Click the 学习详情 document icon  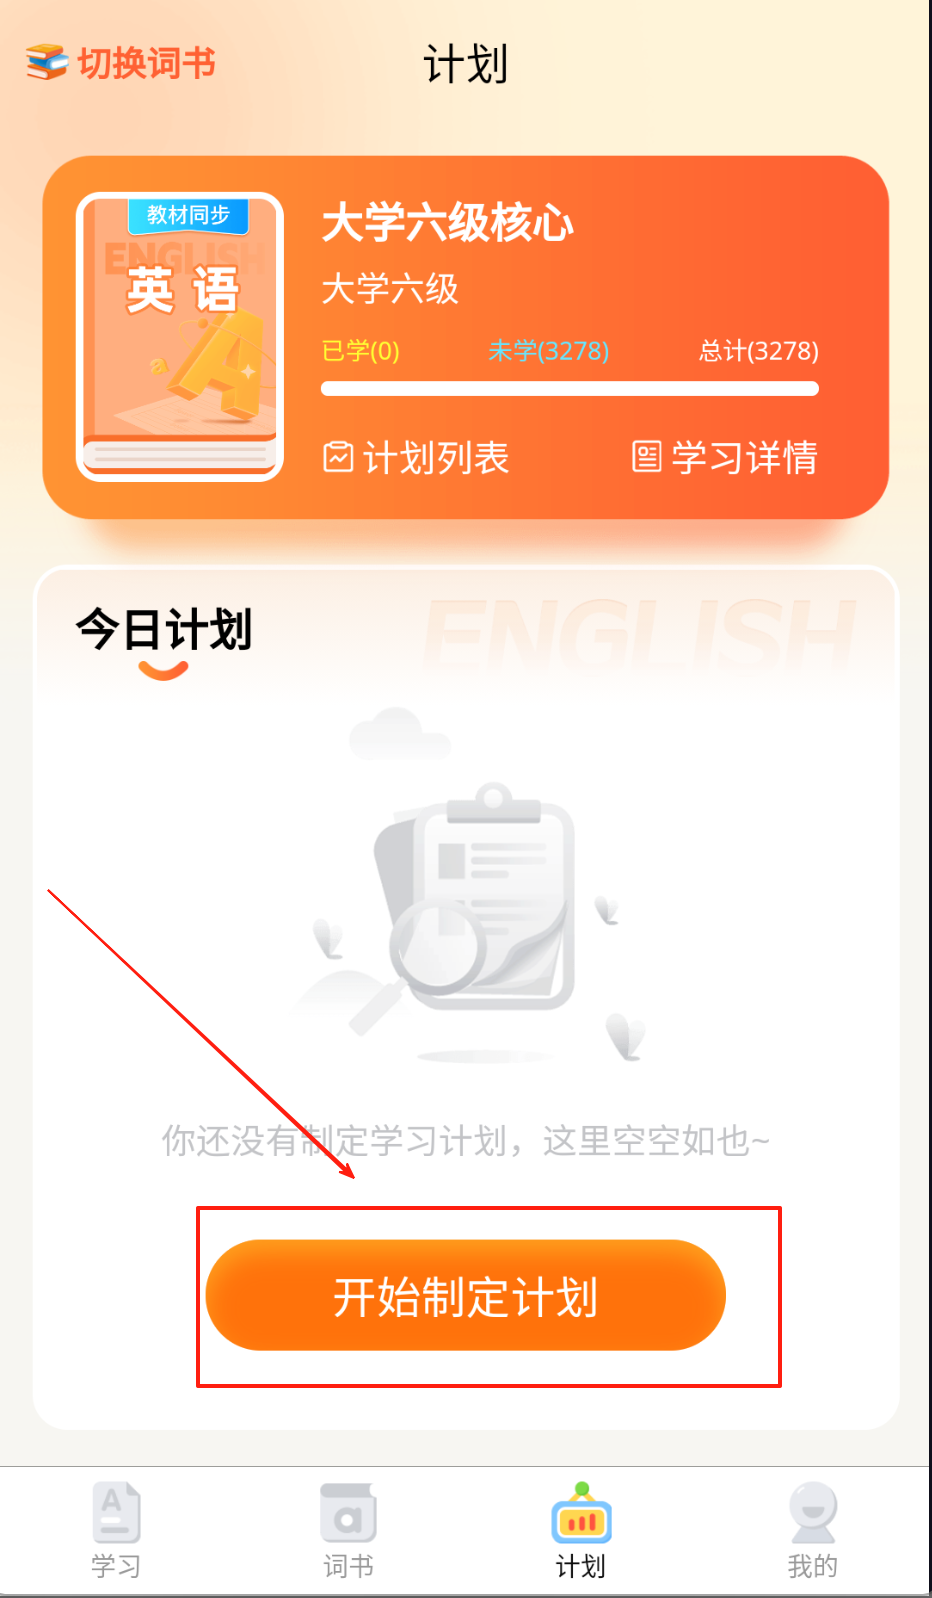click(x=647, y=457)
